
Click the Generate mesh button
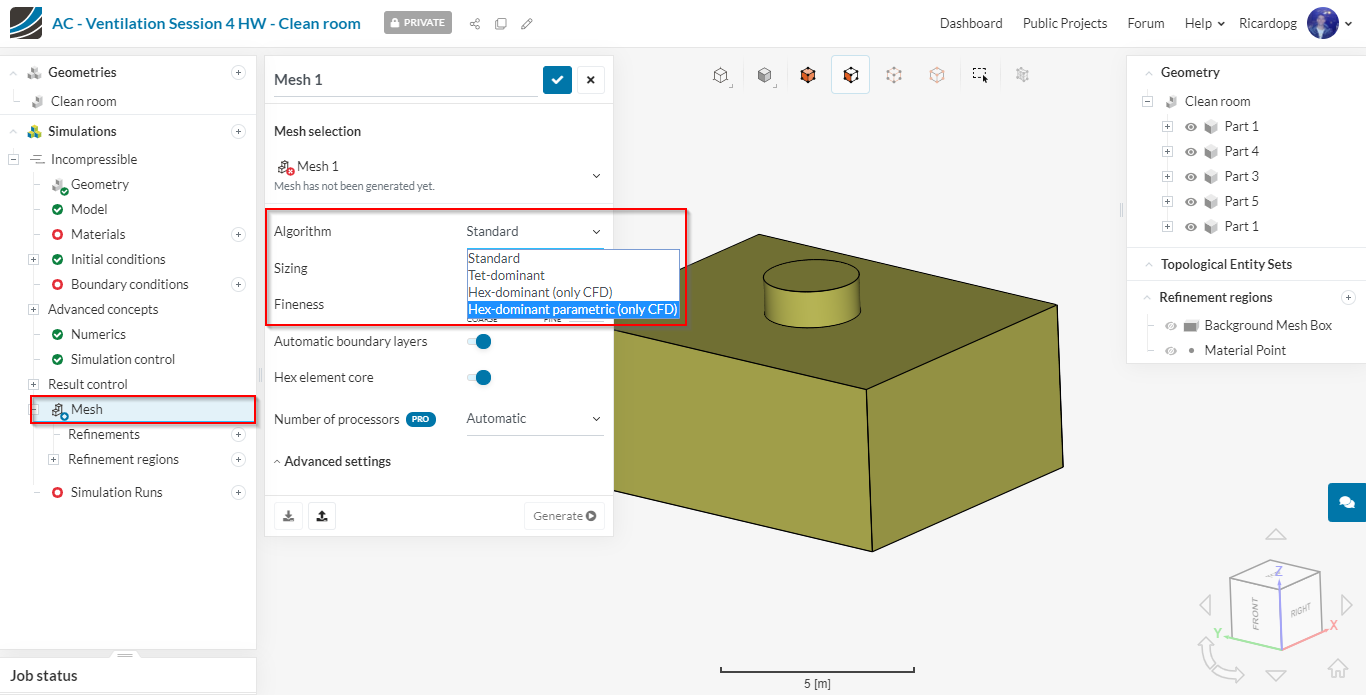click(564, 516)
